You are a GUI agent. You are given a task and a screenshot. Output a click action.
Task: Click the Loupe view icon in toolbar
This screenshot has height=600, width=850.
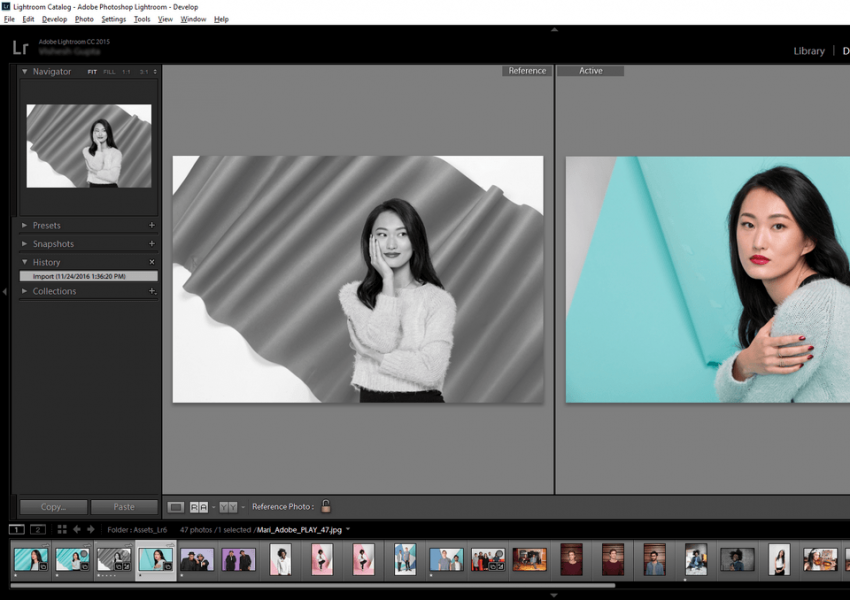176,507
